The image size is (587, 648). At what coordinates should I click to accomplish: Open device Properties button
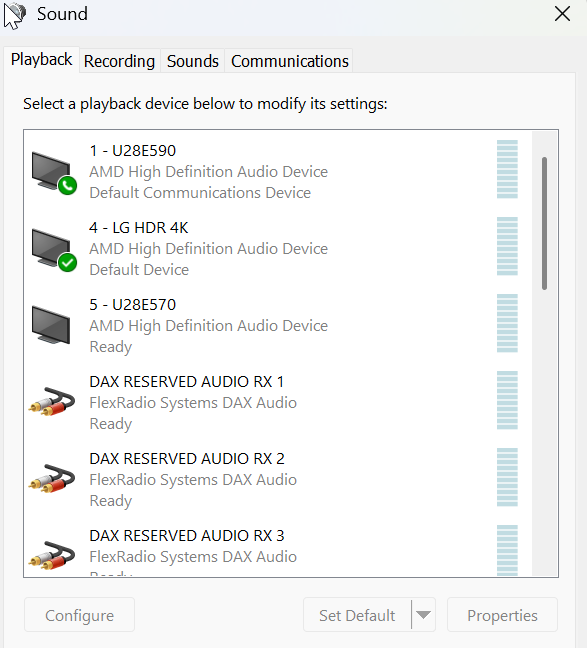click(502, 615)
